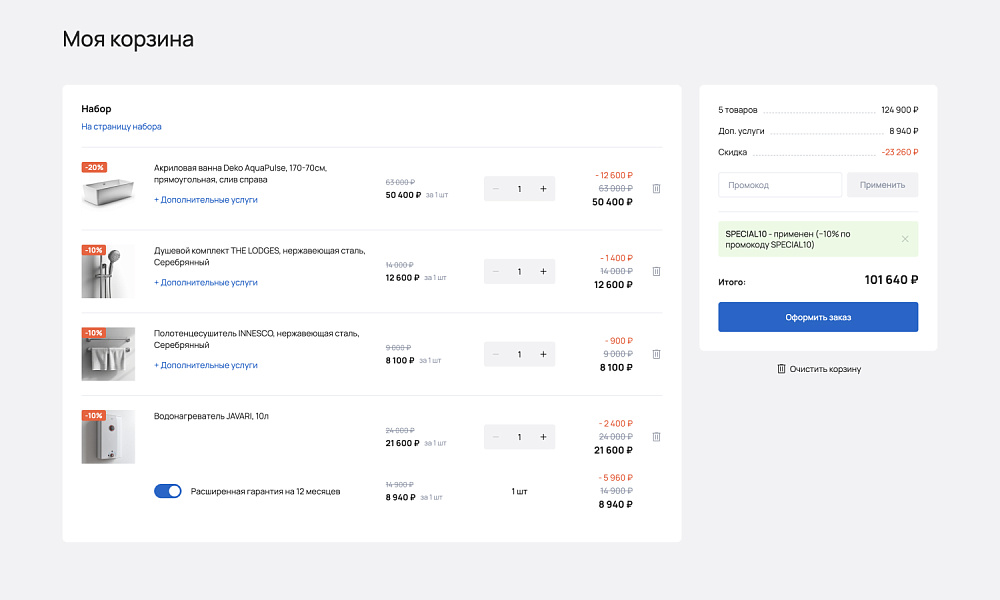The width and height of the screenshot is (1000, 600).
Task: Dismiss the SPECIAL10 promo code notice
Action: (x=905, y=239)
